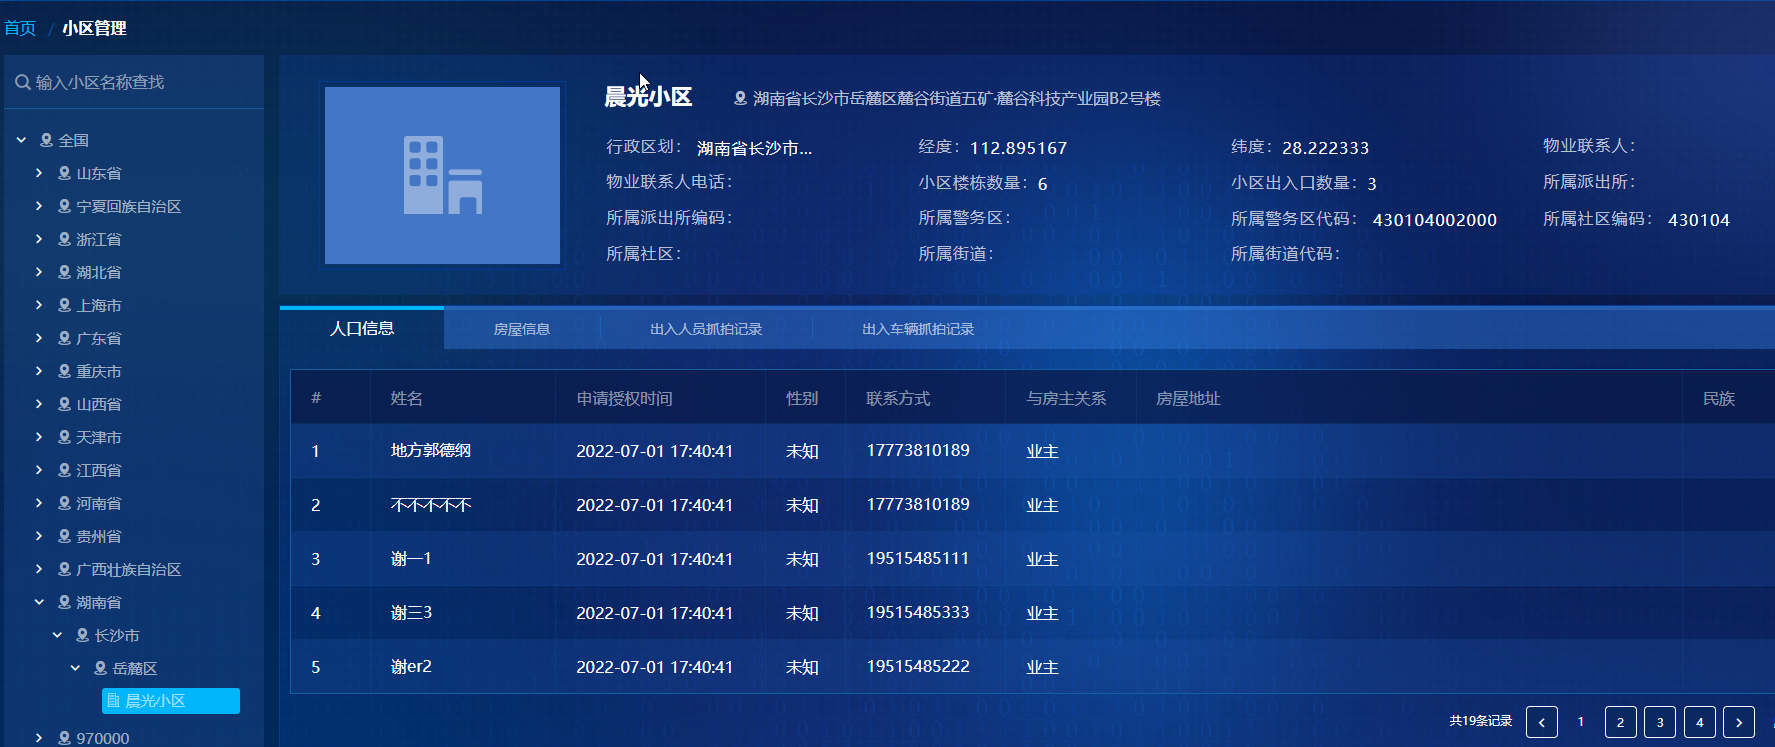Viewport: 1775px width, 747px height.
Task: Click the 房屋地址 column header
Action: click(x=1189, y=399)
